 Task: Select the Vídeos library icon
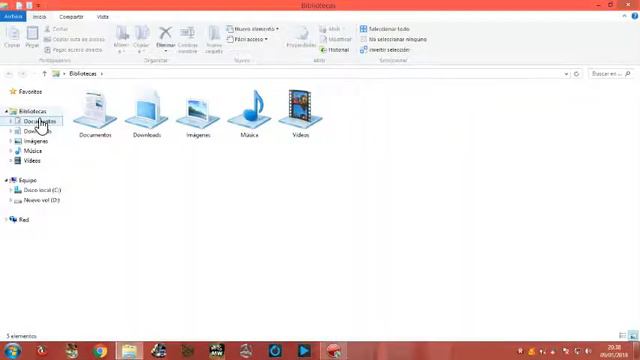300,114
